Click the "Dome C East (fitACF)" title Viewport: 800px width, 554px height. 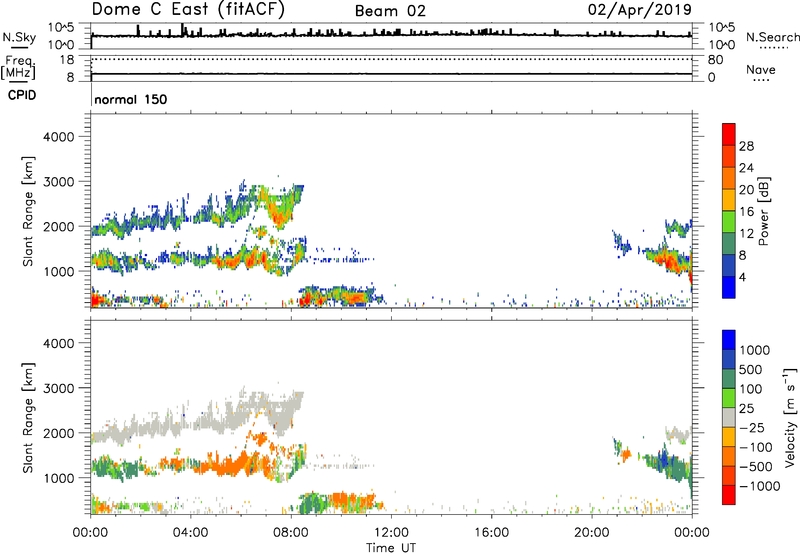point(188,10)
